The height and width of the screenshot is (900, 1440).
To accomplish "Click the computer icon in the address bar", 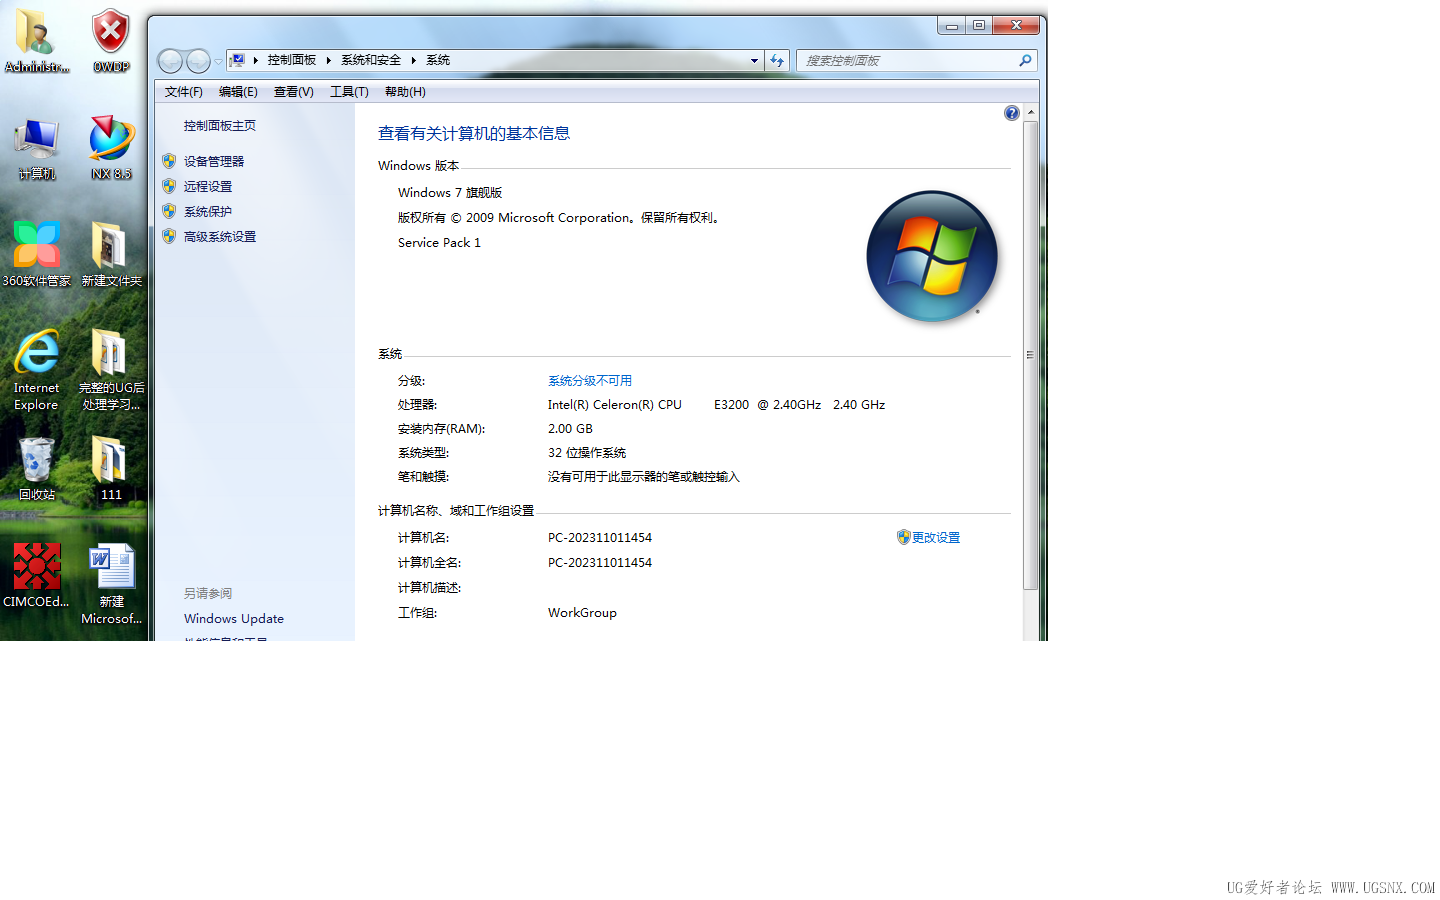I will [237, 61].
